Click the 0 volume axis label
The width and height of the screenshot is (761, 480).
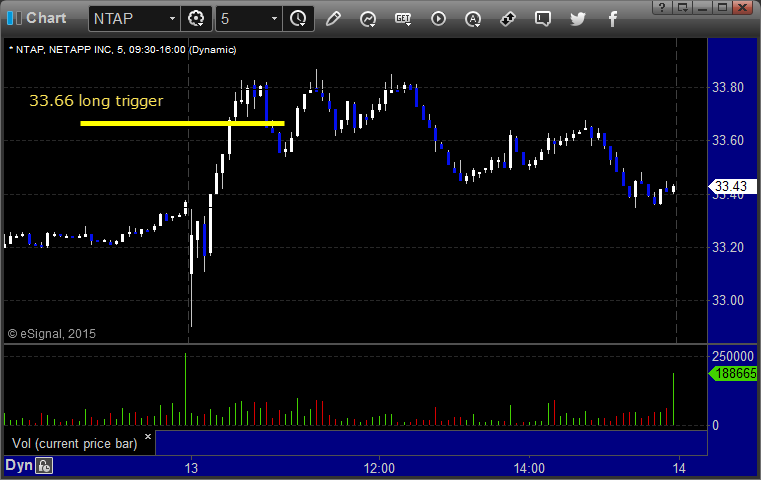tap(715, 425)
